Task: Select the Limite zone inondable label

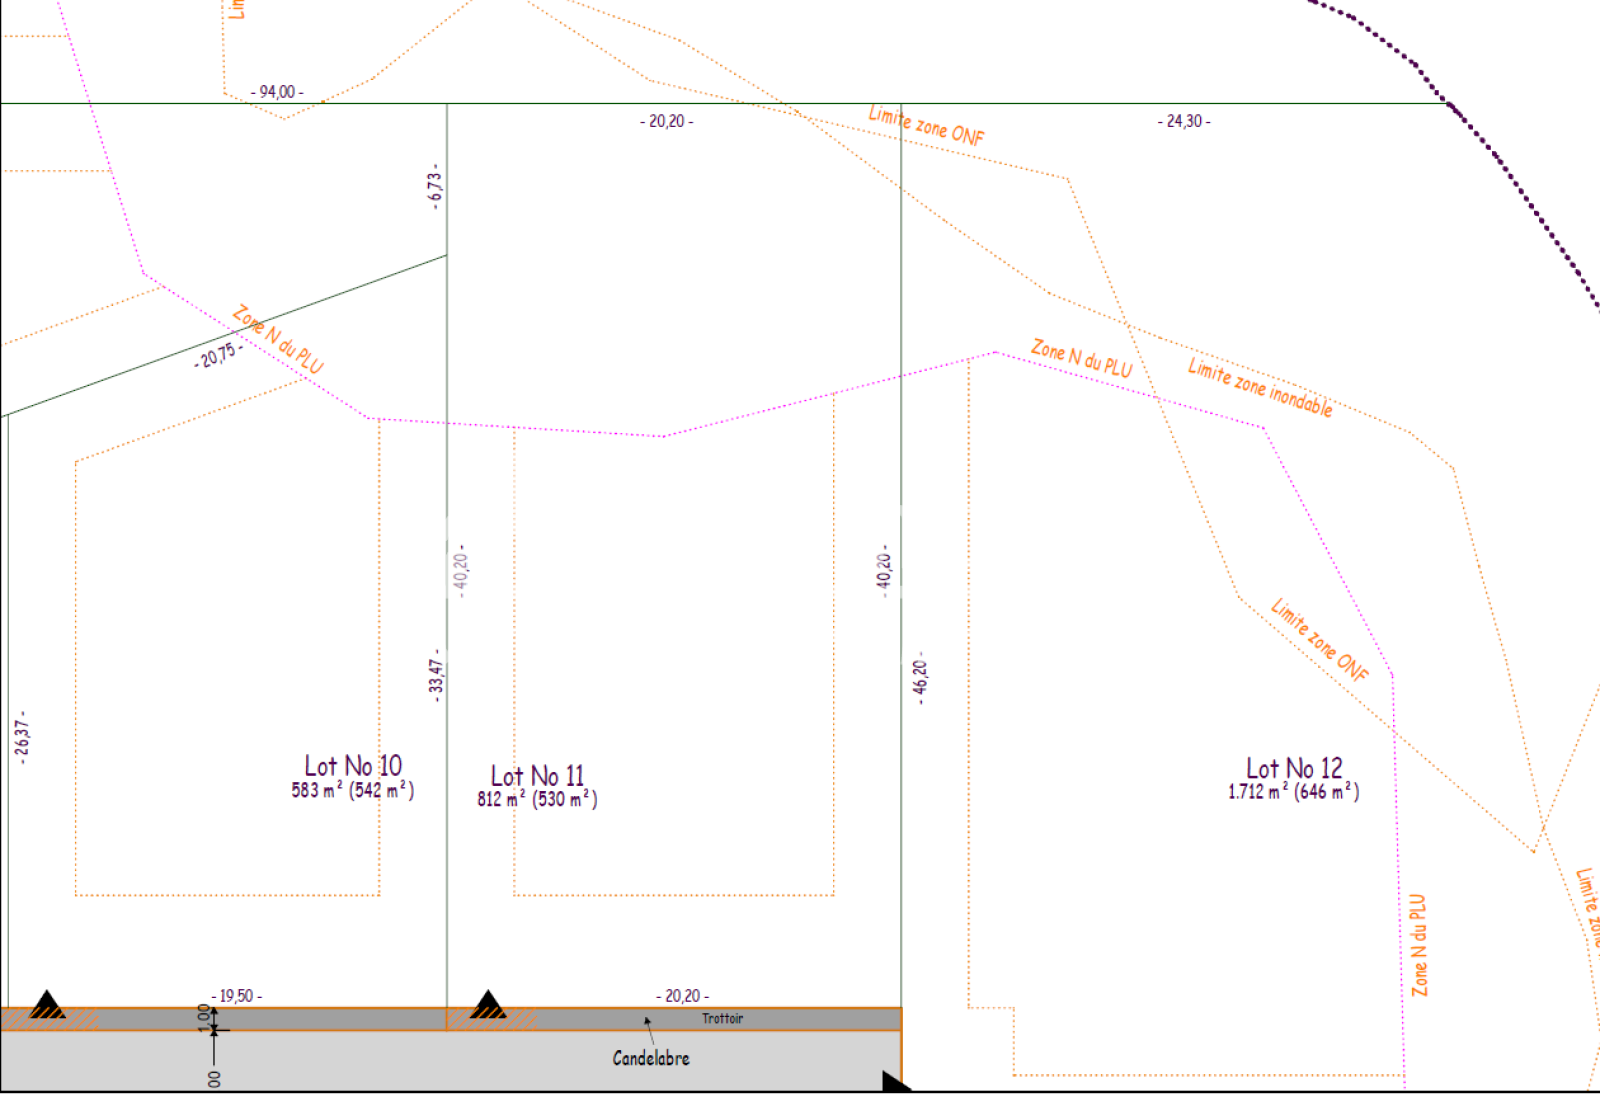Action: tap(1260, 387)
